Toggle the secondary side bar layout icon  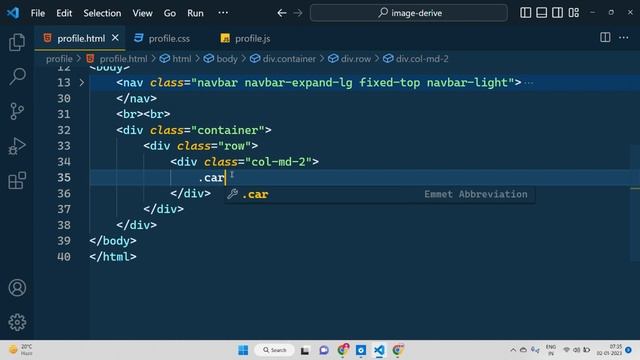[x=558, y=13]
